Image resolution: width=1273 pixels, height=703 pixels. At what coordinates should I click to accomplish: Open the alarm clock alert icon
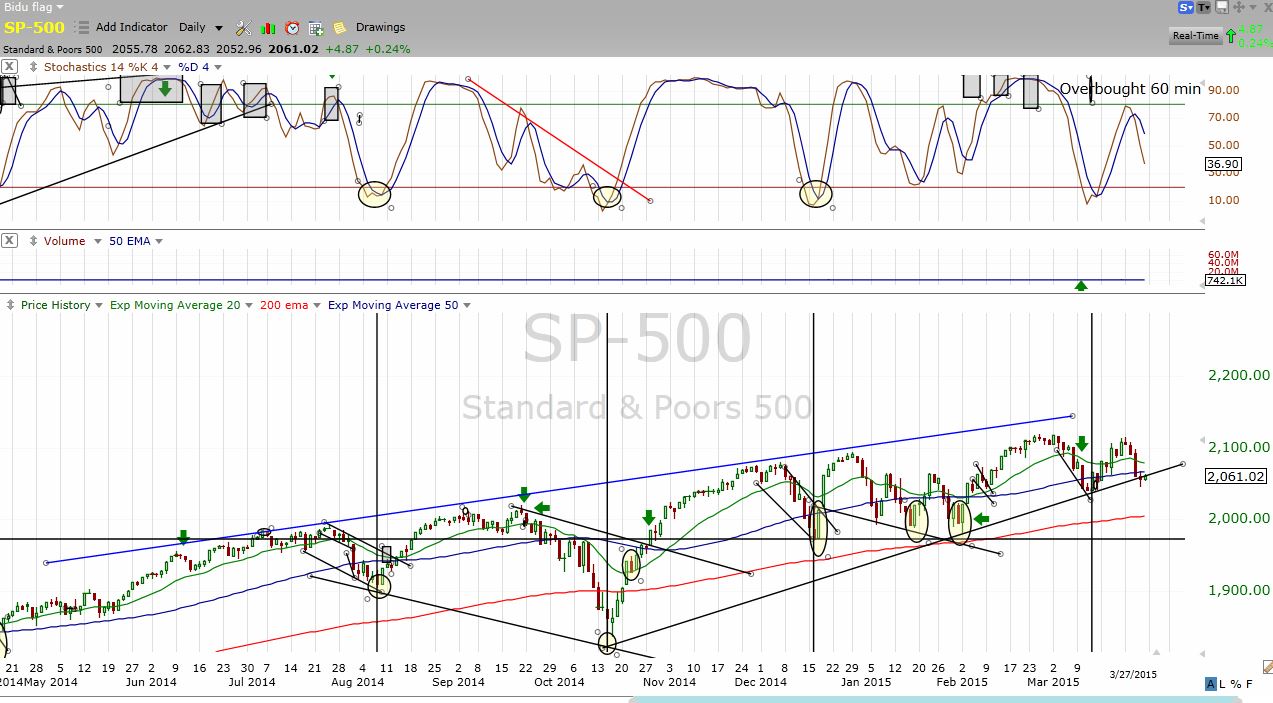tap(292, 28)
